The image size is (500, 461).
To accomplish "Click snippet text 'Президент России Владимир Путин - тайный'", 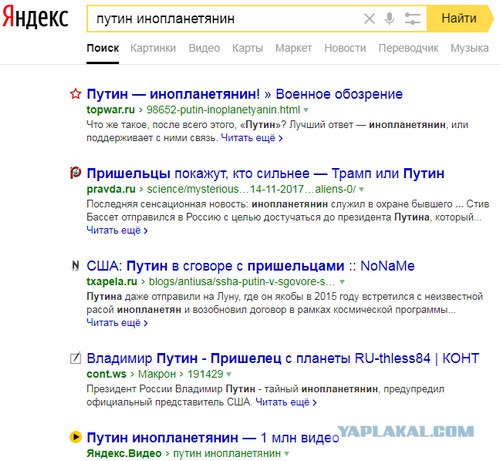I will click(192, 389).
